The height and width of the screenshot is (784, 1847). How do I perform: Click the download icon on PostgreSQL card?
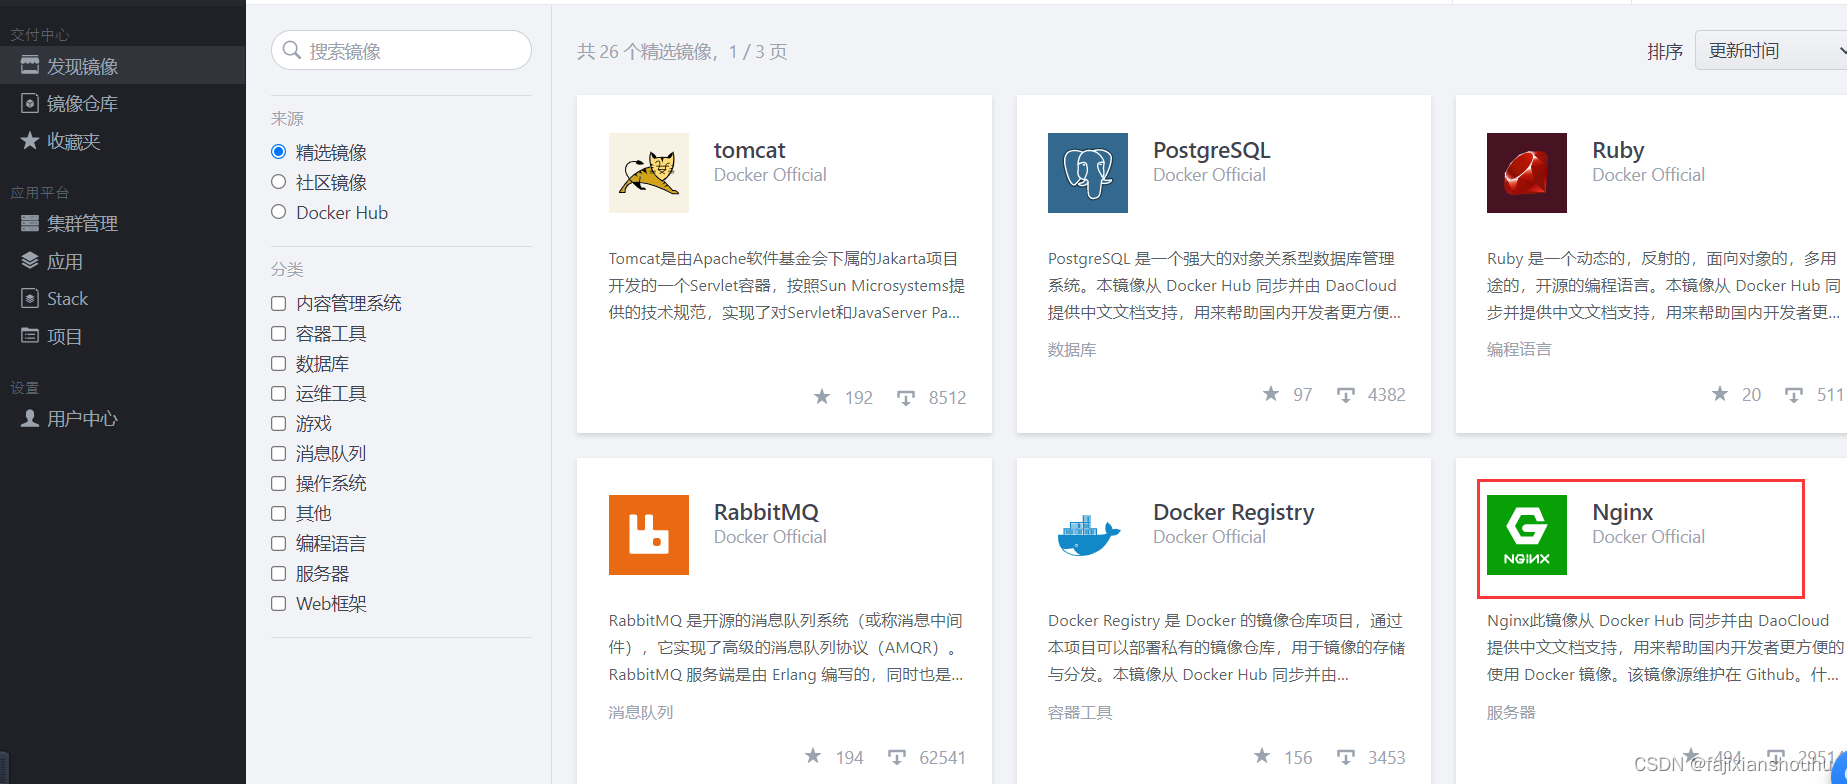coord(1346,395)
